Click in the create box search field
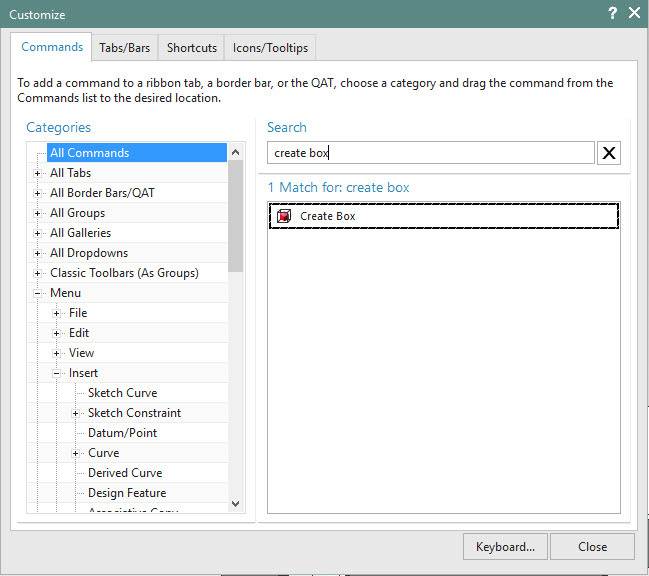 tap(430, 153)
